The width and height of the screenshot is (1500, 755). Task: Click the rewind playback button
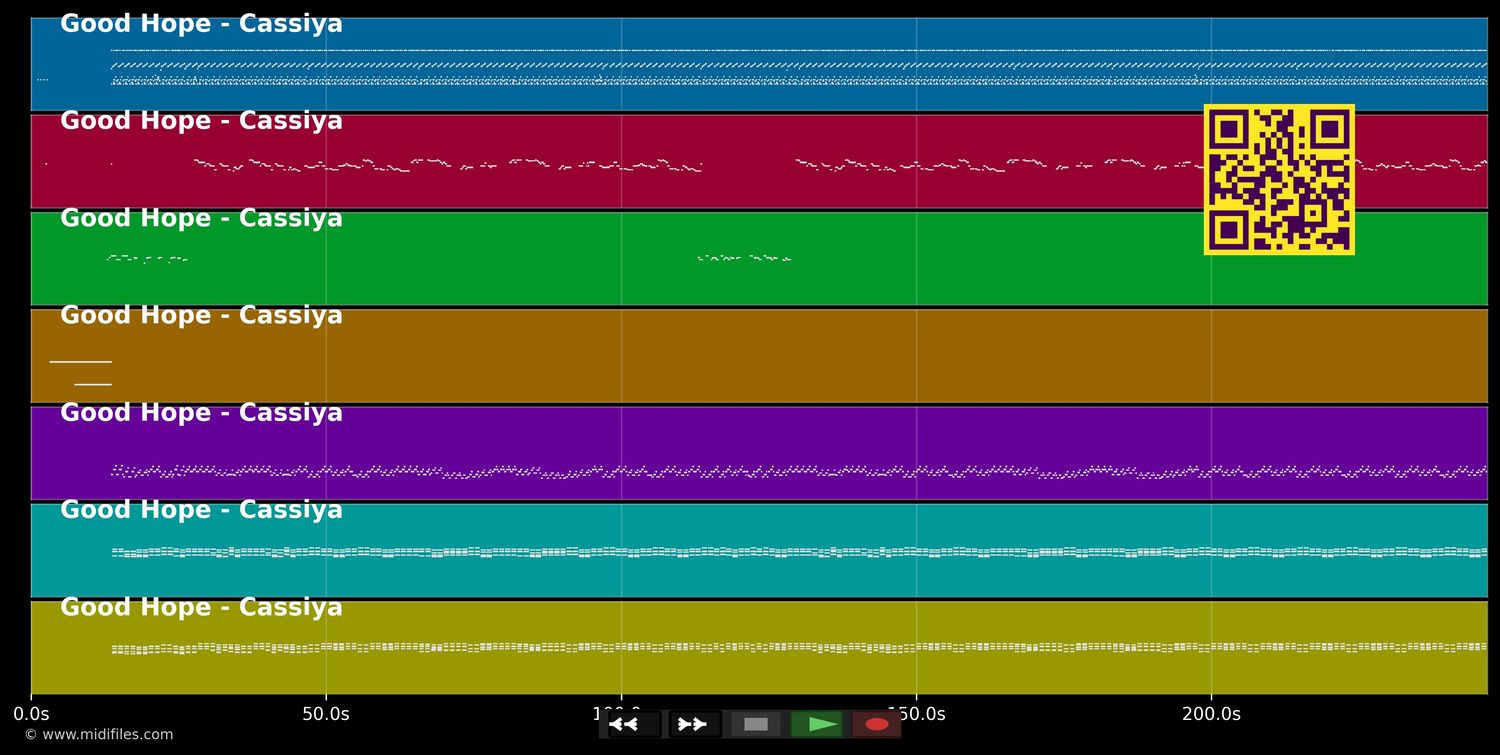tap(634, 724)
